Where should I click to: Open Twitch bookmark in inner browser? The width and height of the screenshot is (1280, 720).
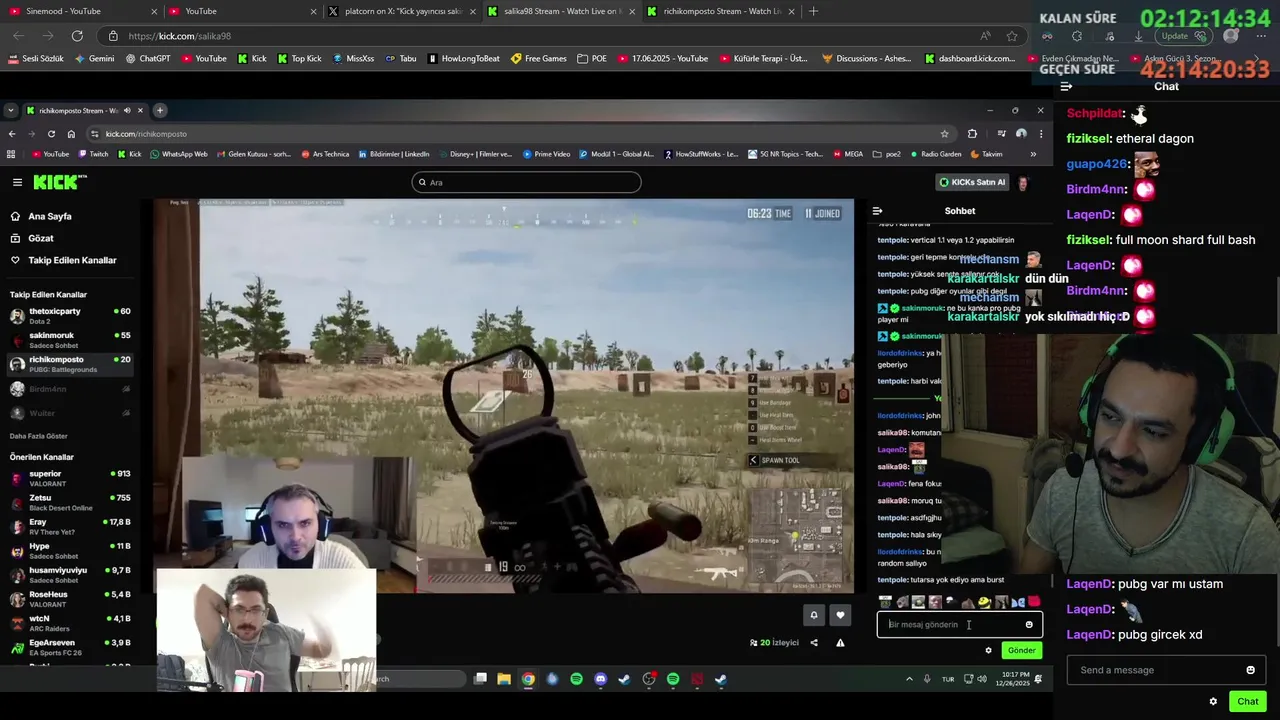91,154
